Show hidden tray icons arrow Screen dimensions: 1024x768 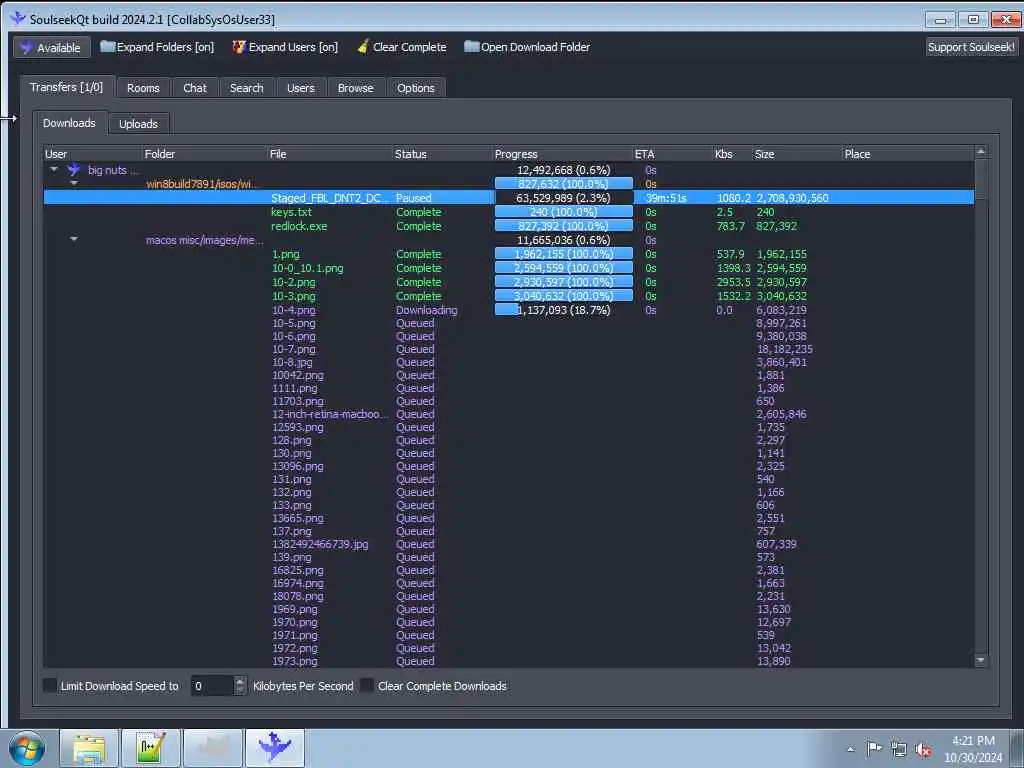(x=850, y=750)
